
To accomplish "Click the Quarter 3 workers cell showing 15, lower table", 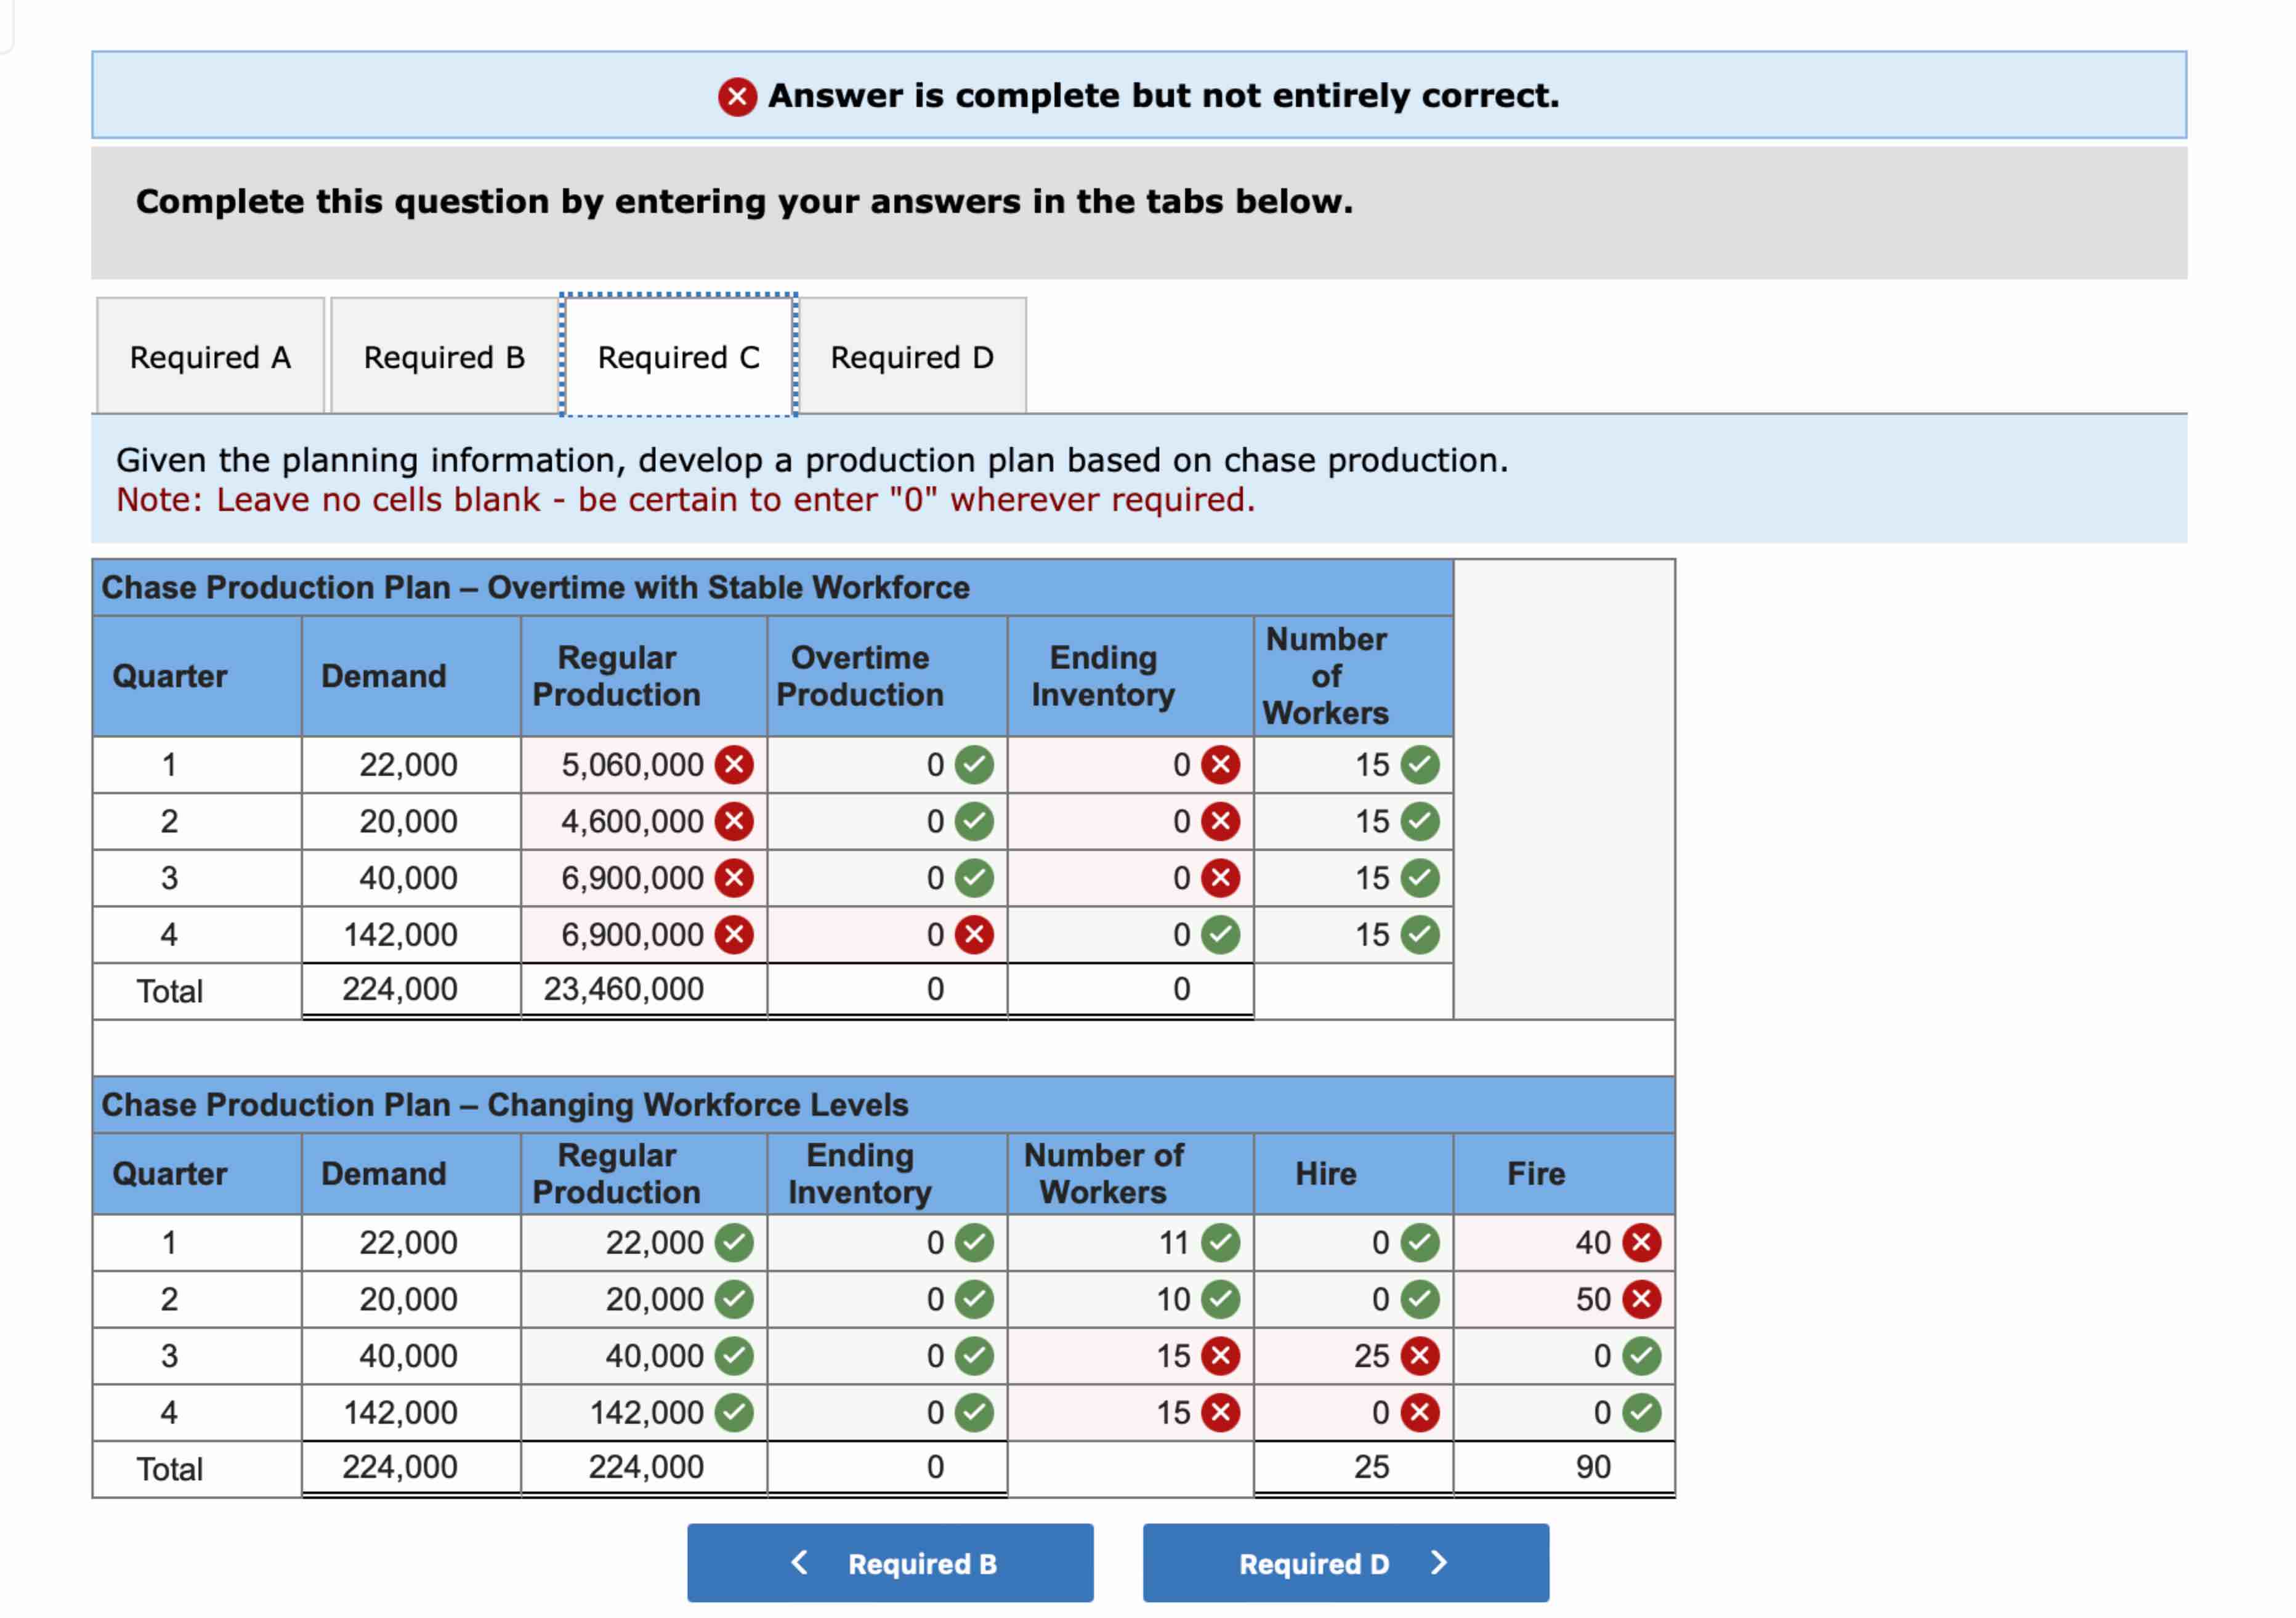I will pos(1172,1356).
